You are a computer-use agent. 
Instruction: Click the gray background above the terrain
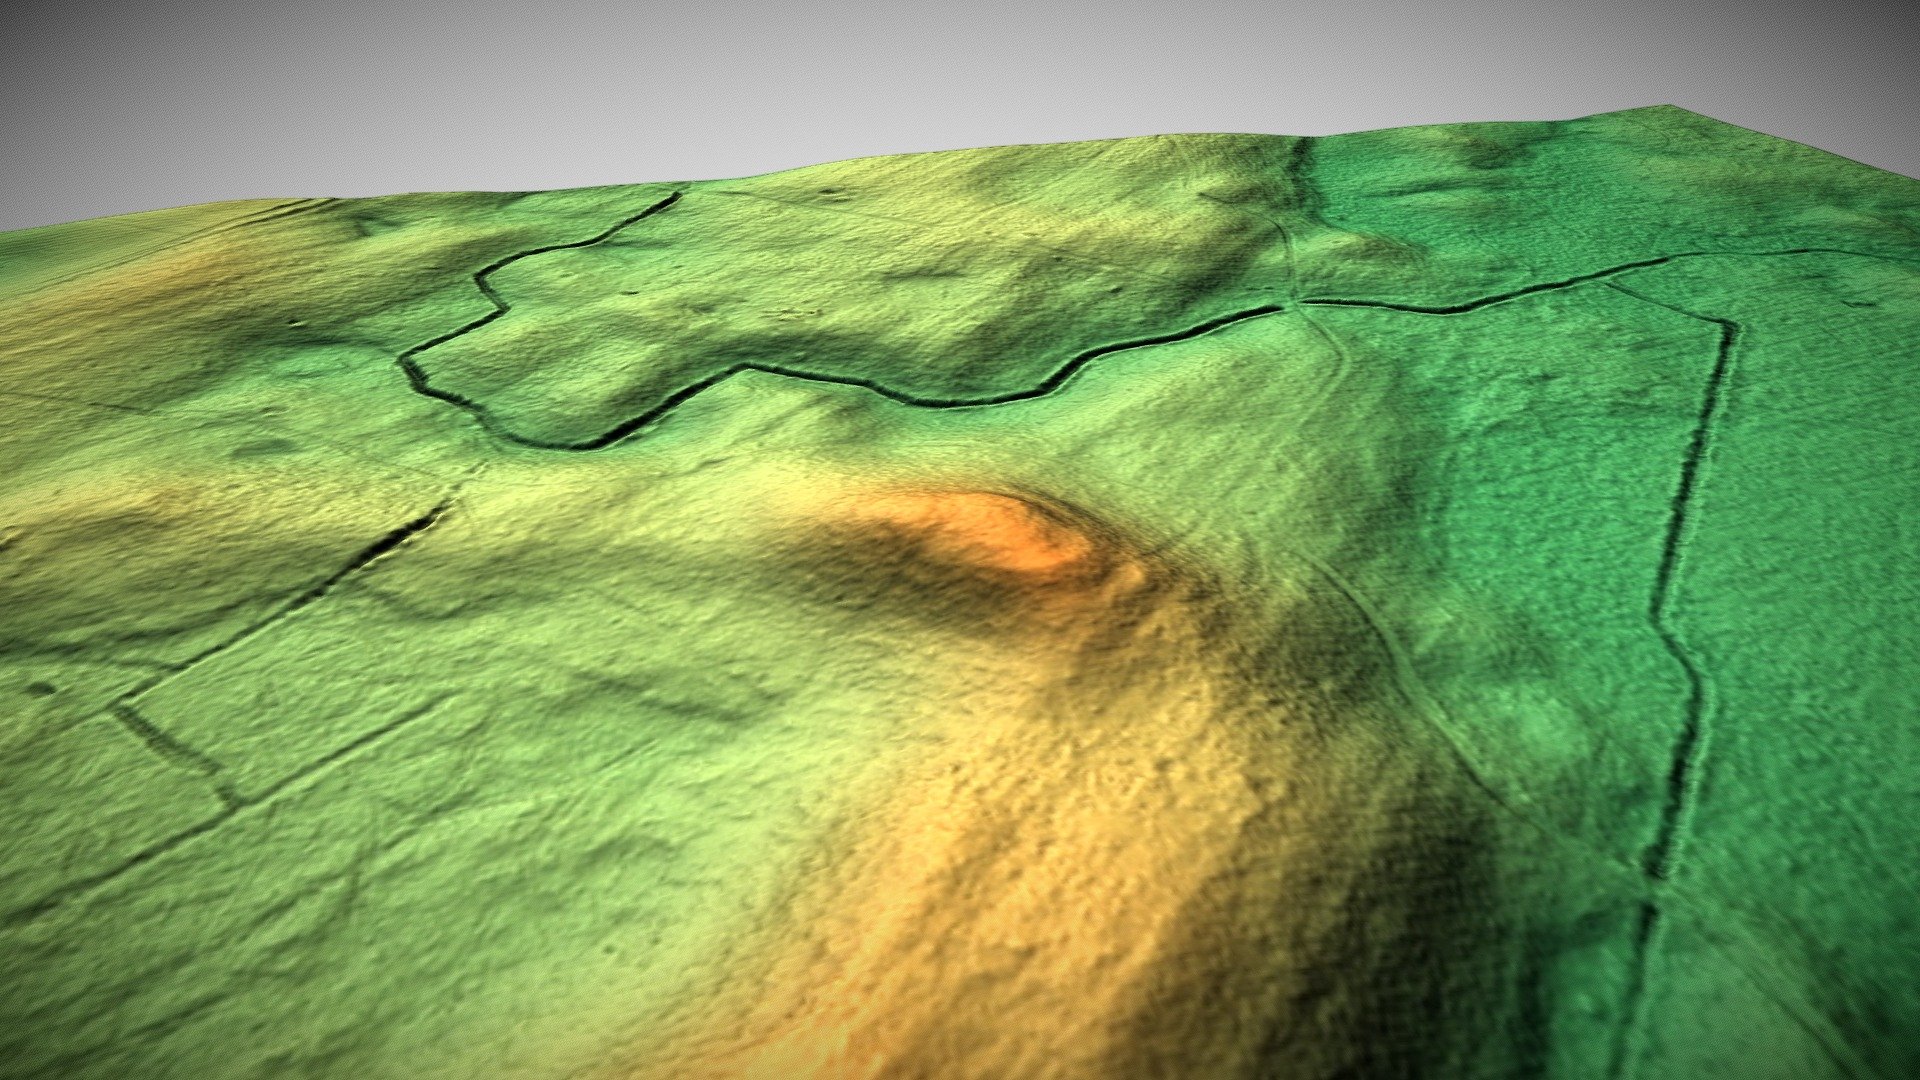[800, 70]
